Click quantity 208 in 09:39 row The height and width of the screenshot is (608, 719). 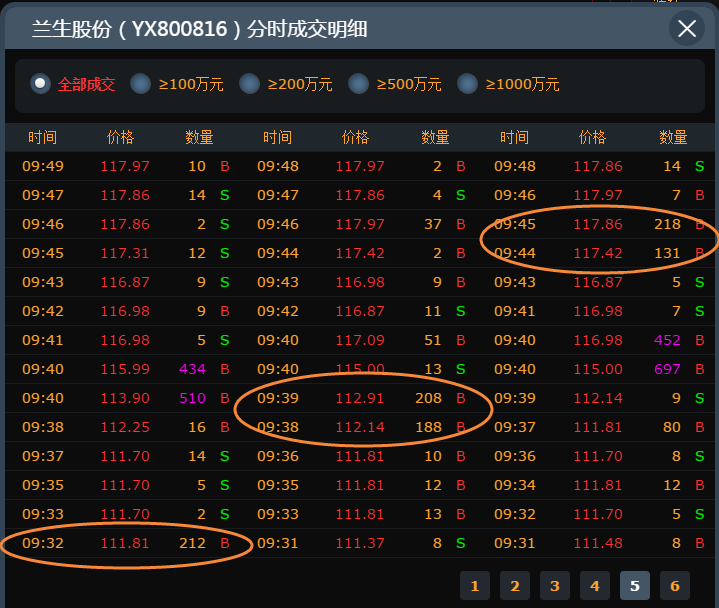tap(428, 398)
